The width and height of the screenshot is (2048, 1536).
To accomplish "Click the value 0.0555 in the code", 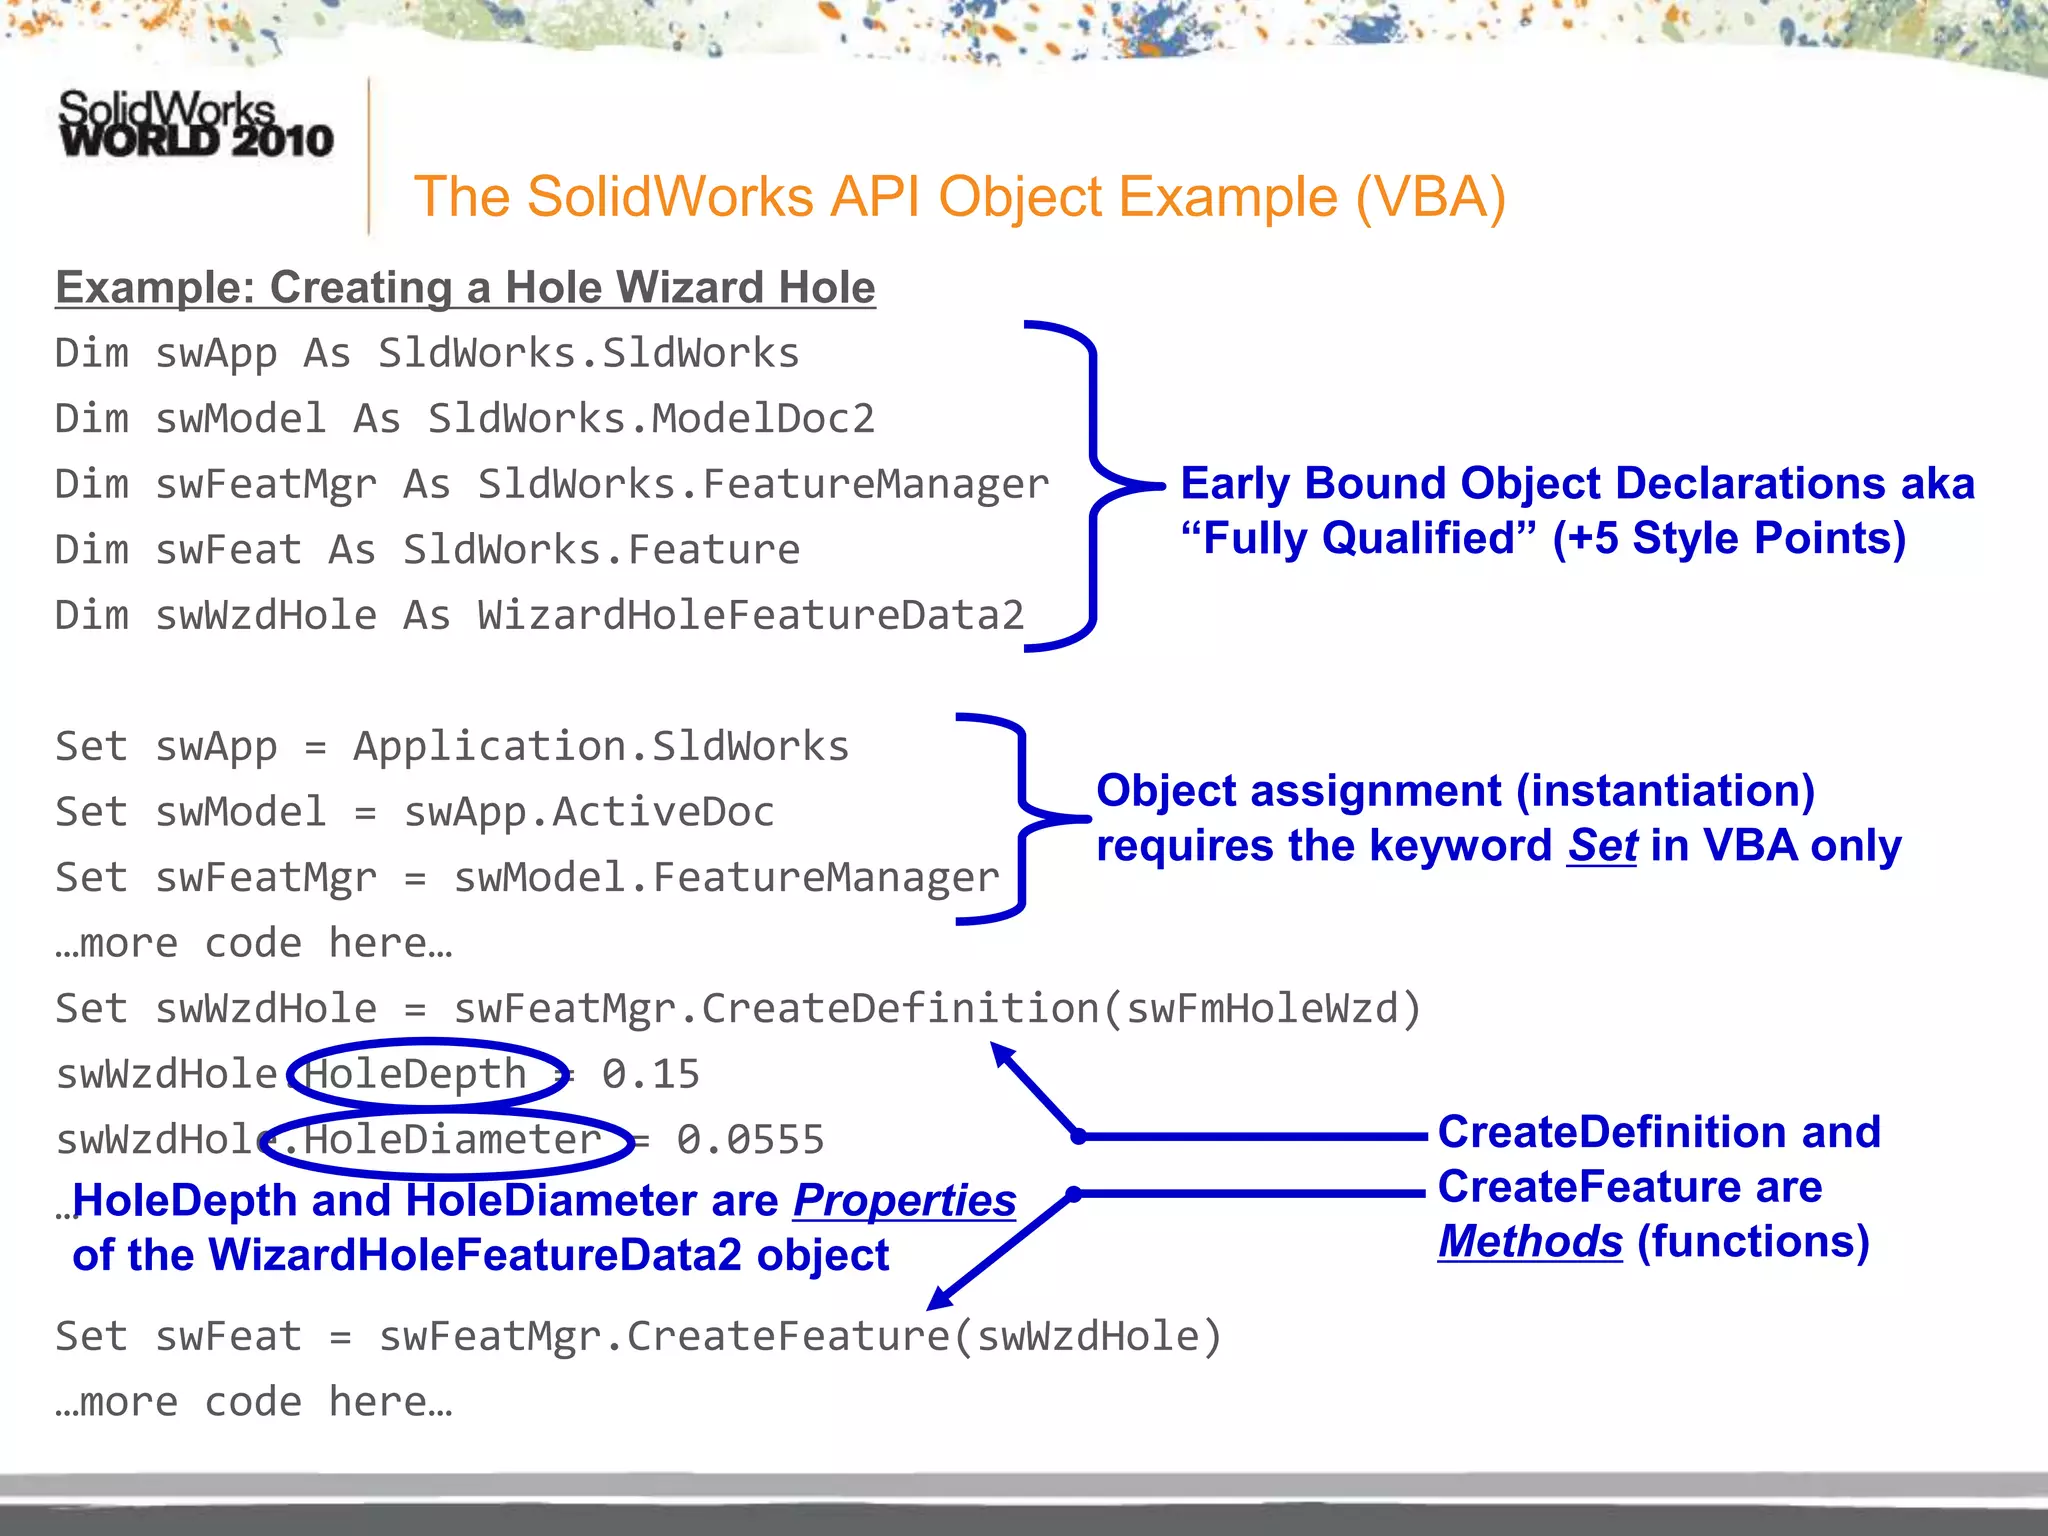I will point(750,1140).
